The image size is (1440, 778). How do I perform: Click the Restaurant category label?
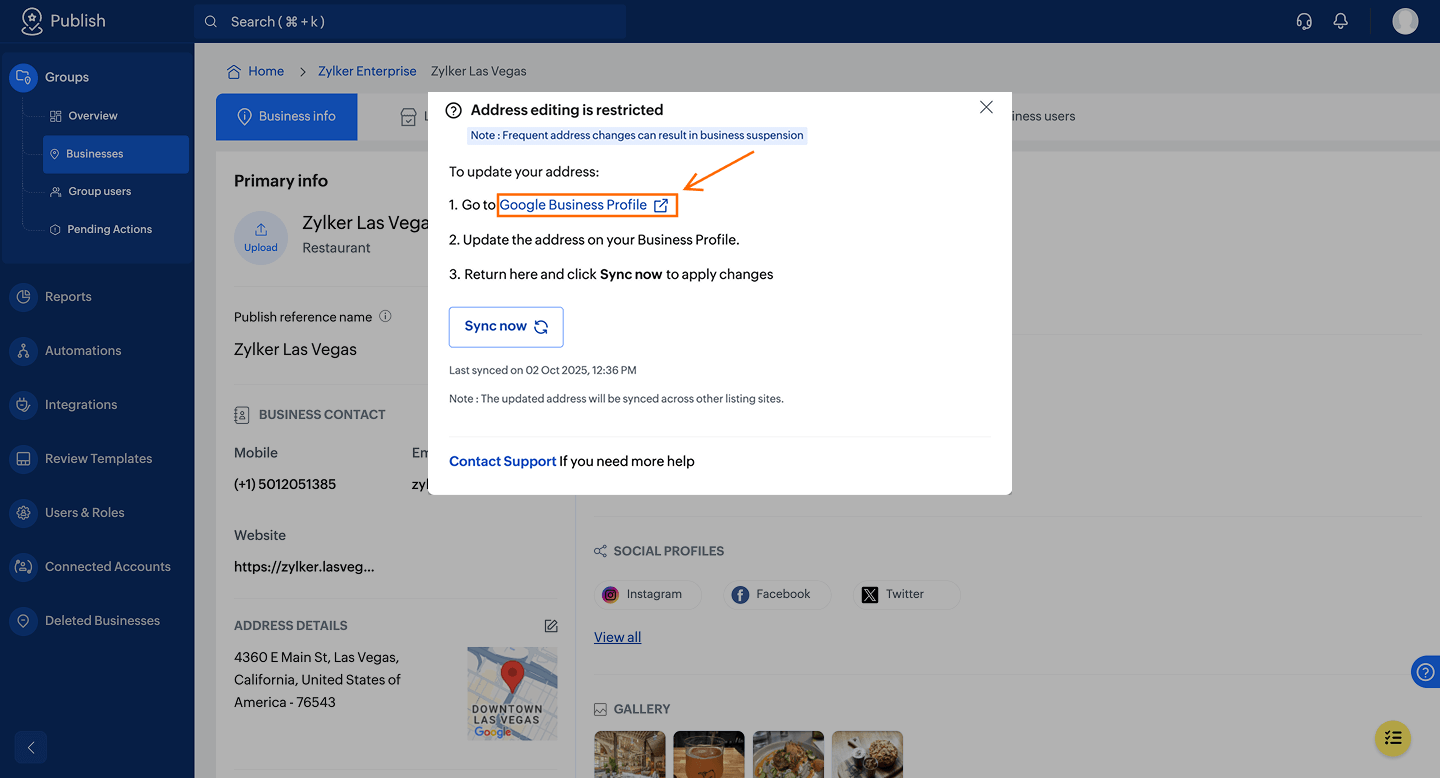[x=336, y=248]
